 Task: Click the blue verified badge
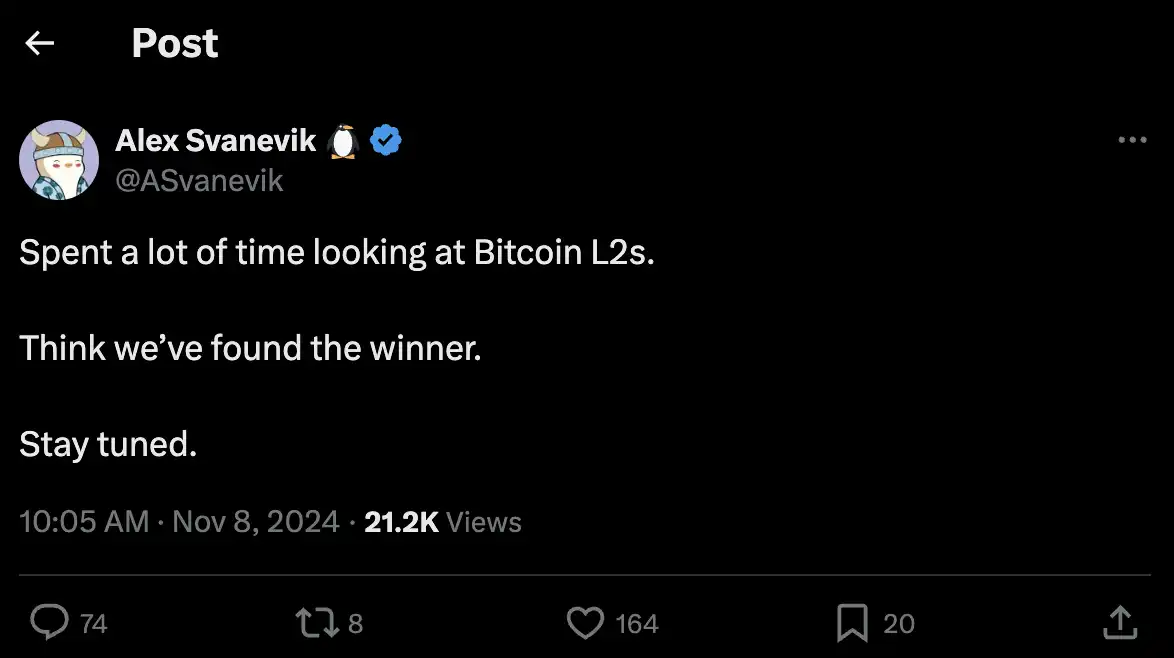[386, 141]
